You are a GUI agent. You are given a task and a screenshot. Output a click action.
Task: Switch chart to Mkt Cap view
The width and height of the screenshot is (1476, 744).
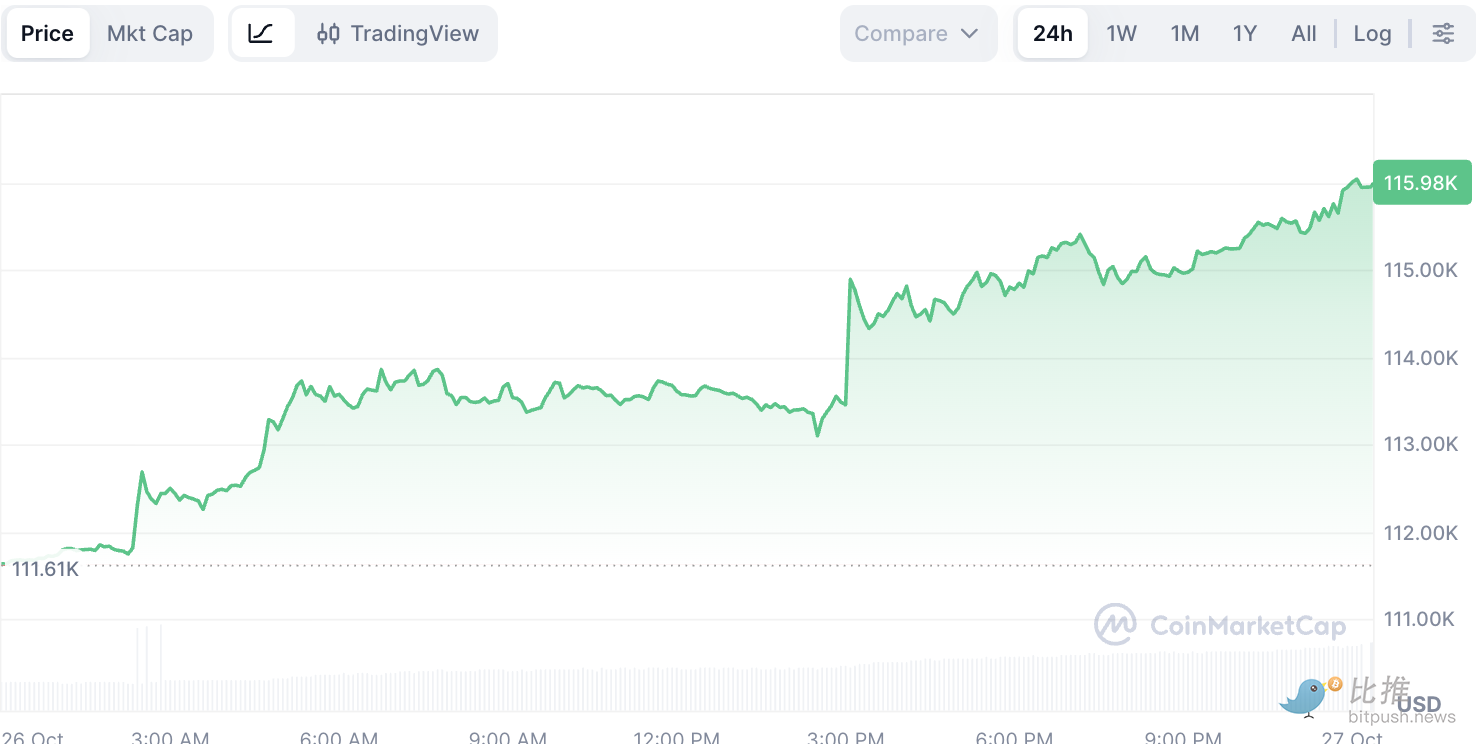click(x=150, y=33)
